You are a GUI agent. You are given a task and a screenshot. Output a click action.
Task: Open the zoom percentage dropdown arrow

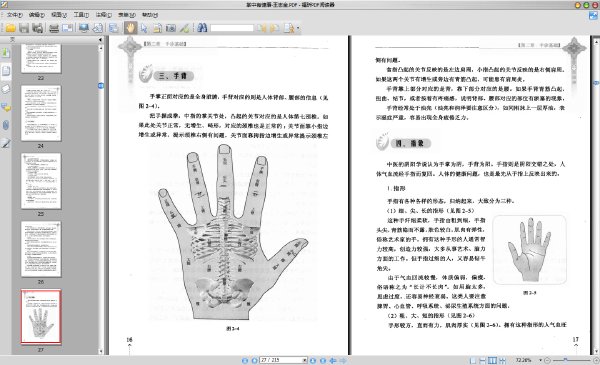[540, 360]
